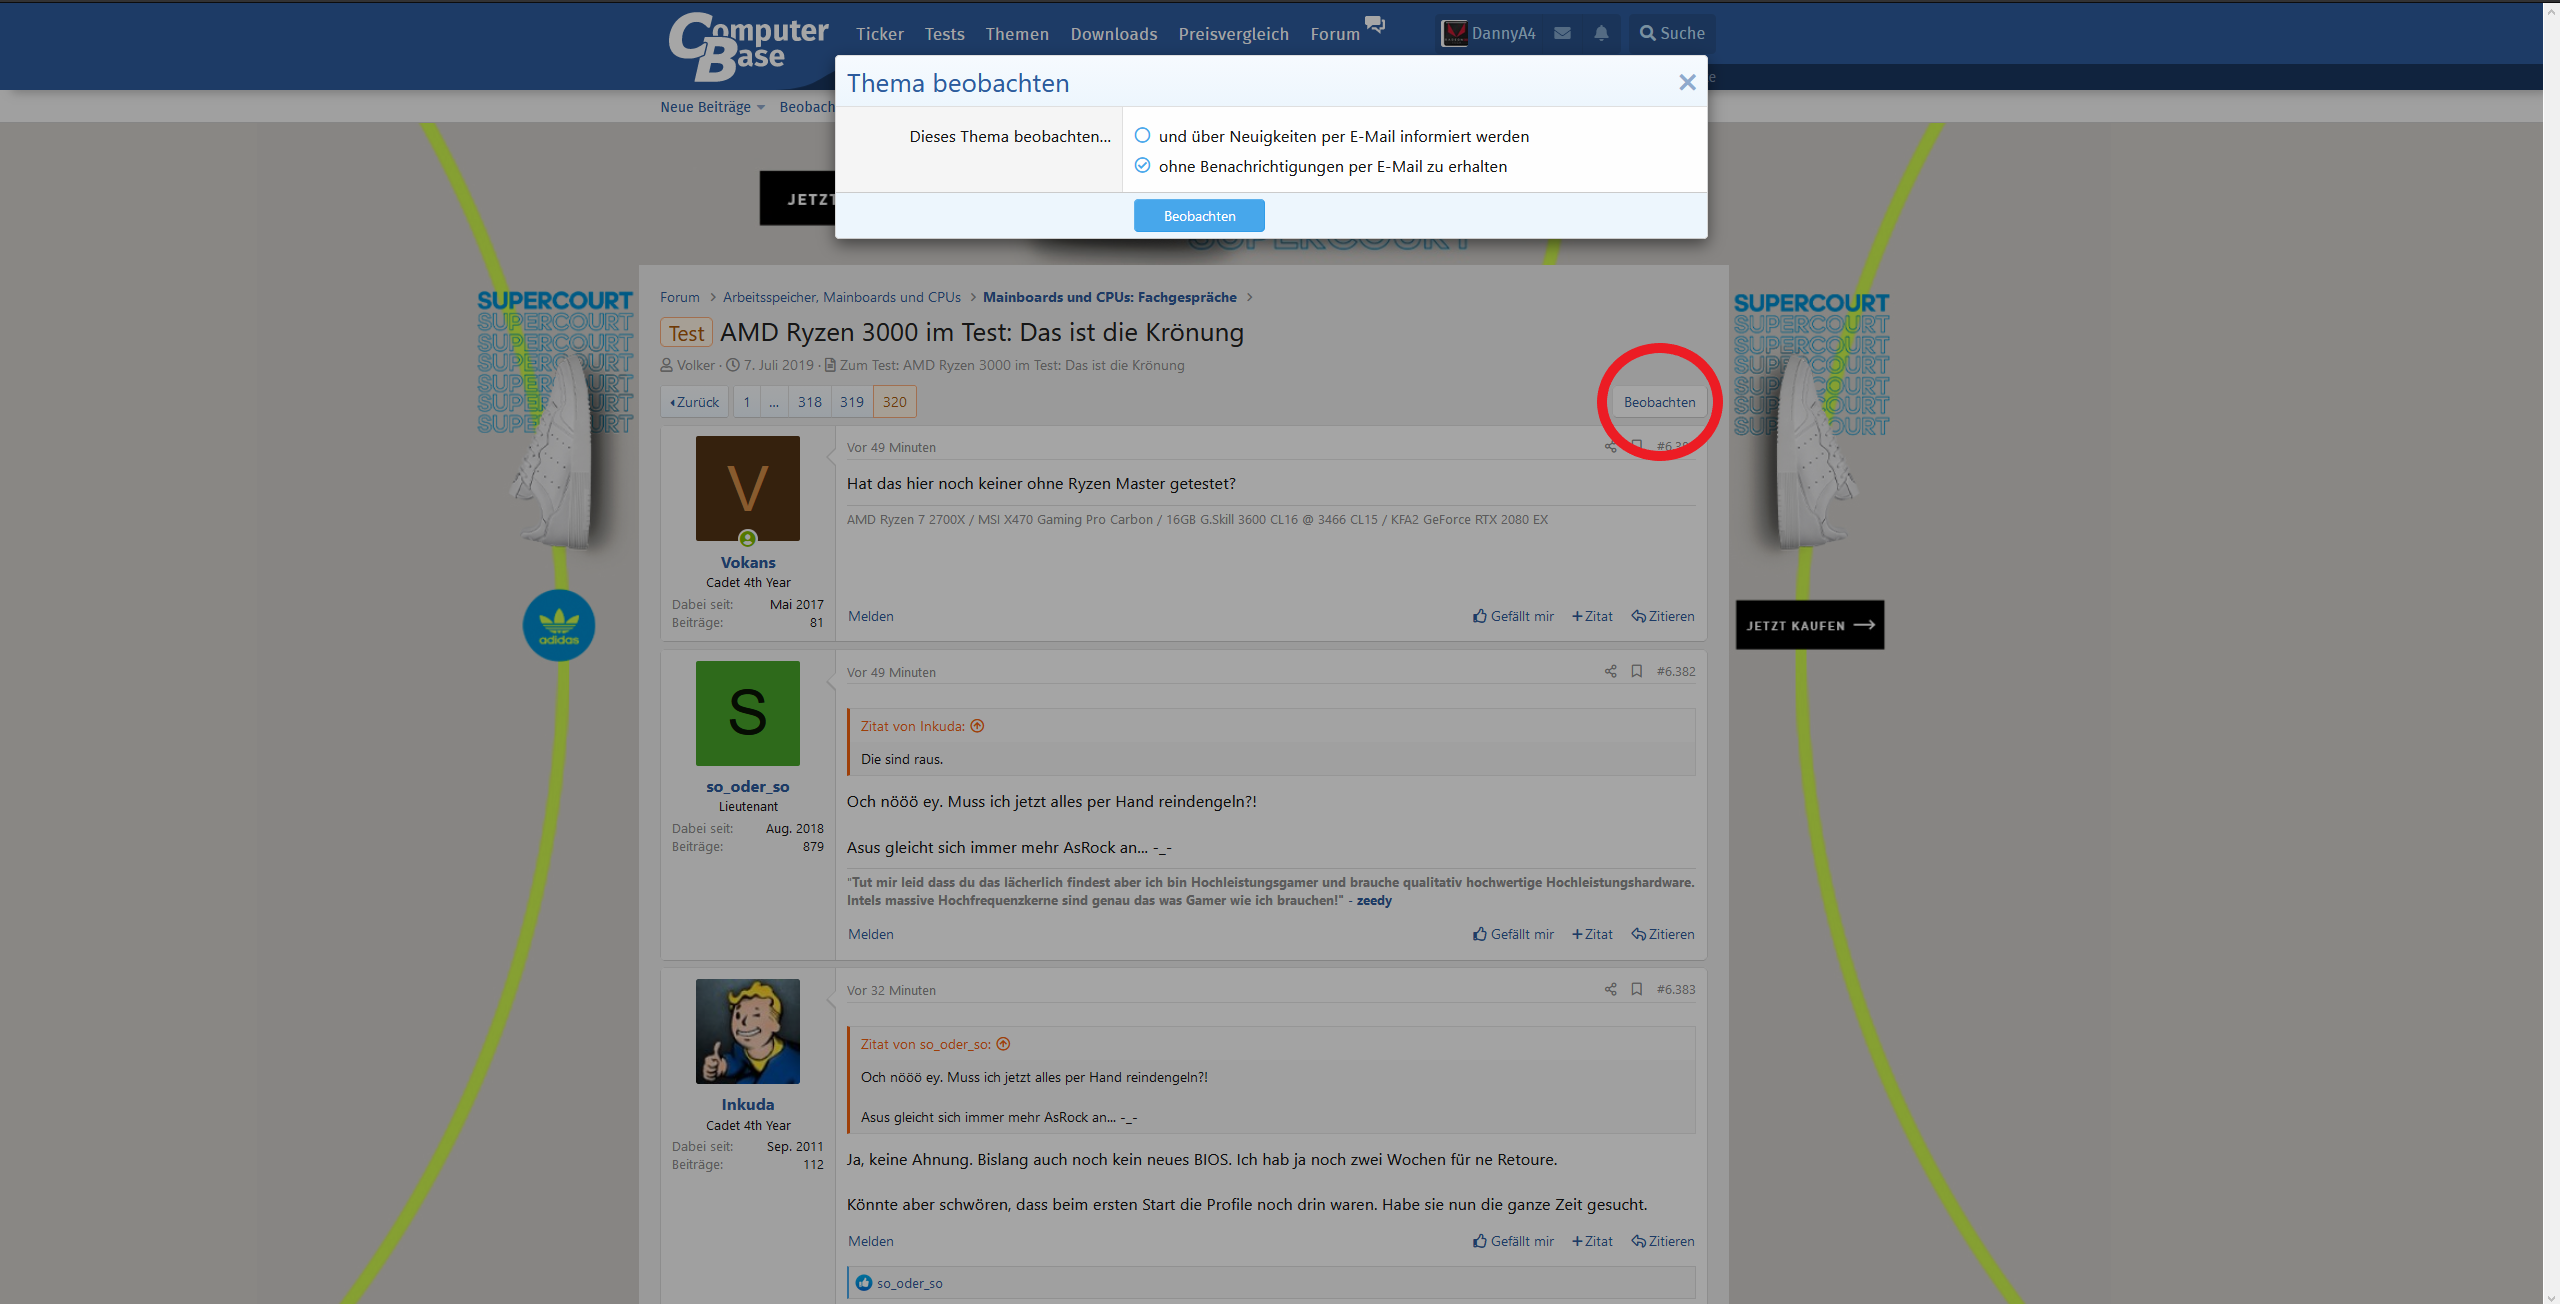
Task: Expand pagination ellipsis page jump
Action: tap(774, 402)
